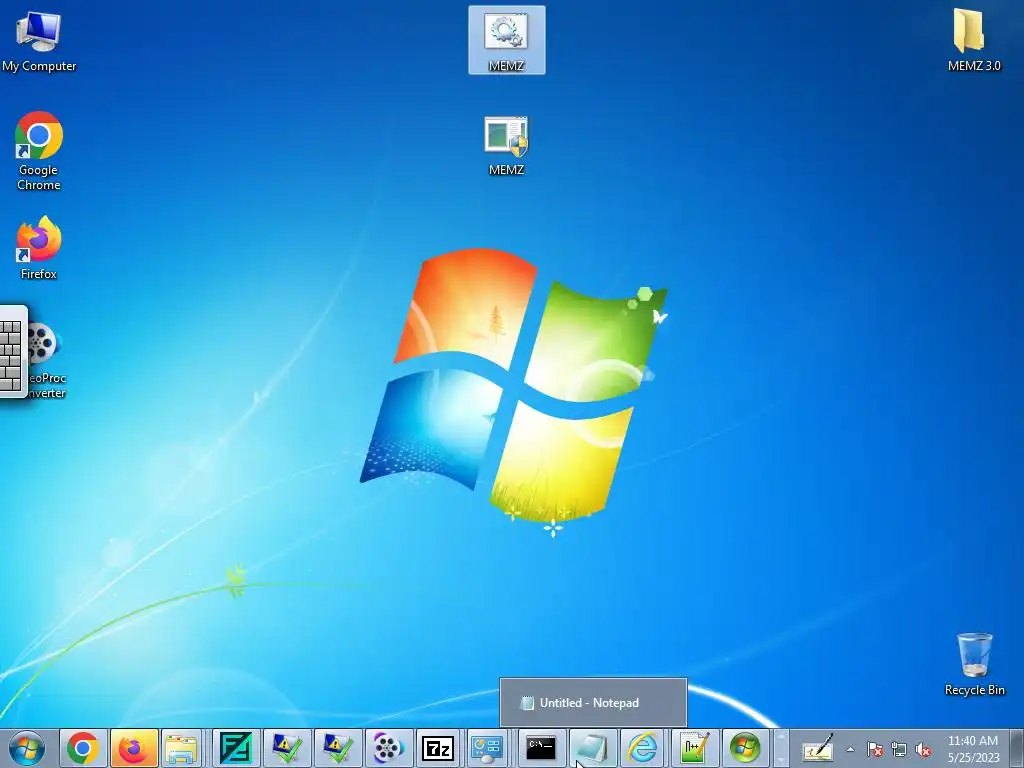Select the Firefox desktop shortcut
This screenshot has height=768, width=1024.
(39, 248)
